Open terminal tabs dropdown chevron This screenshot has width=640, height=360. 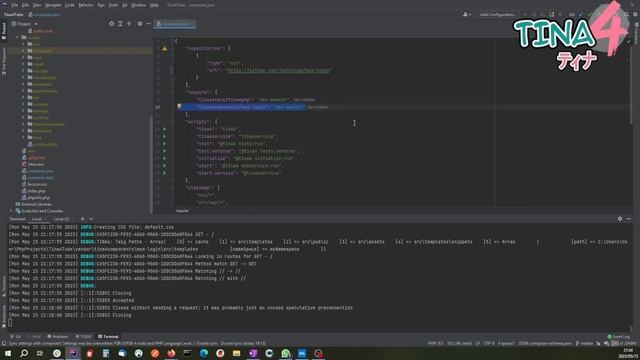(91, 219)
